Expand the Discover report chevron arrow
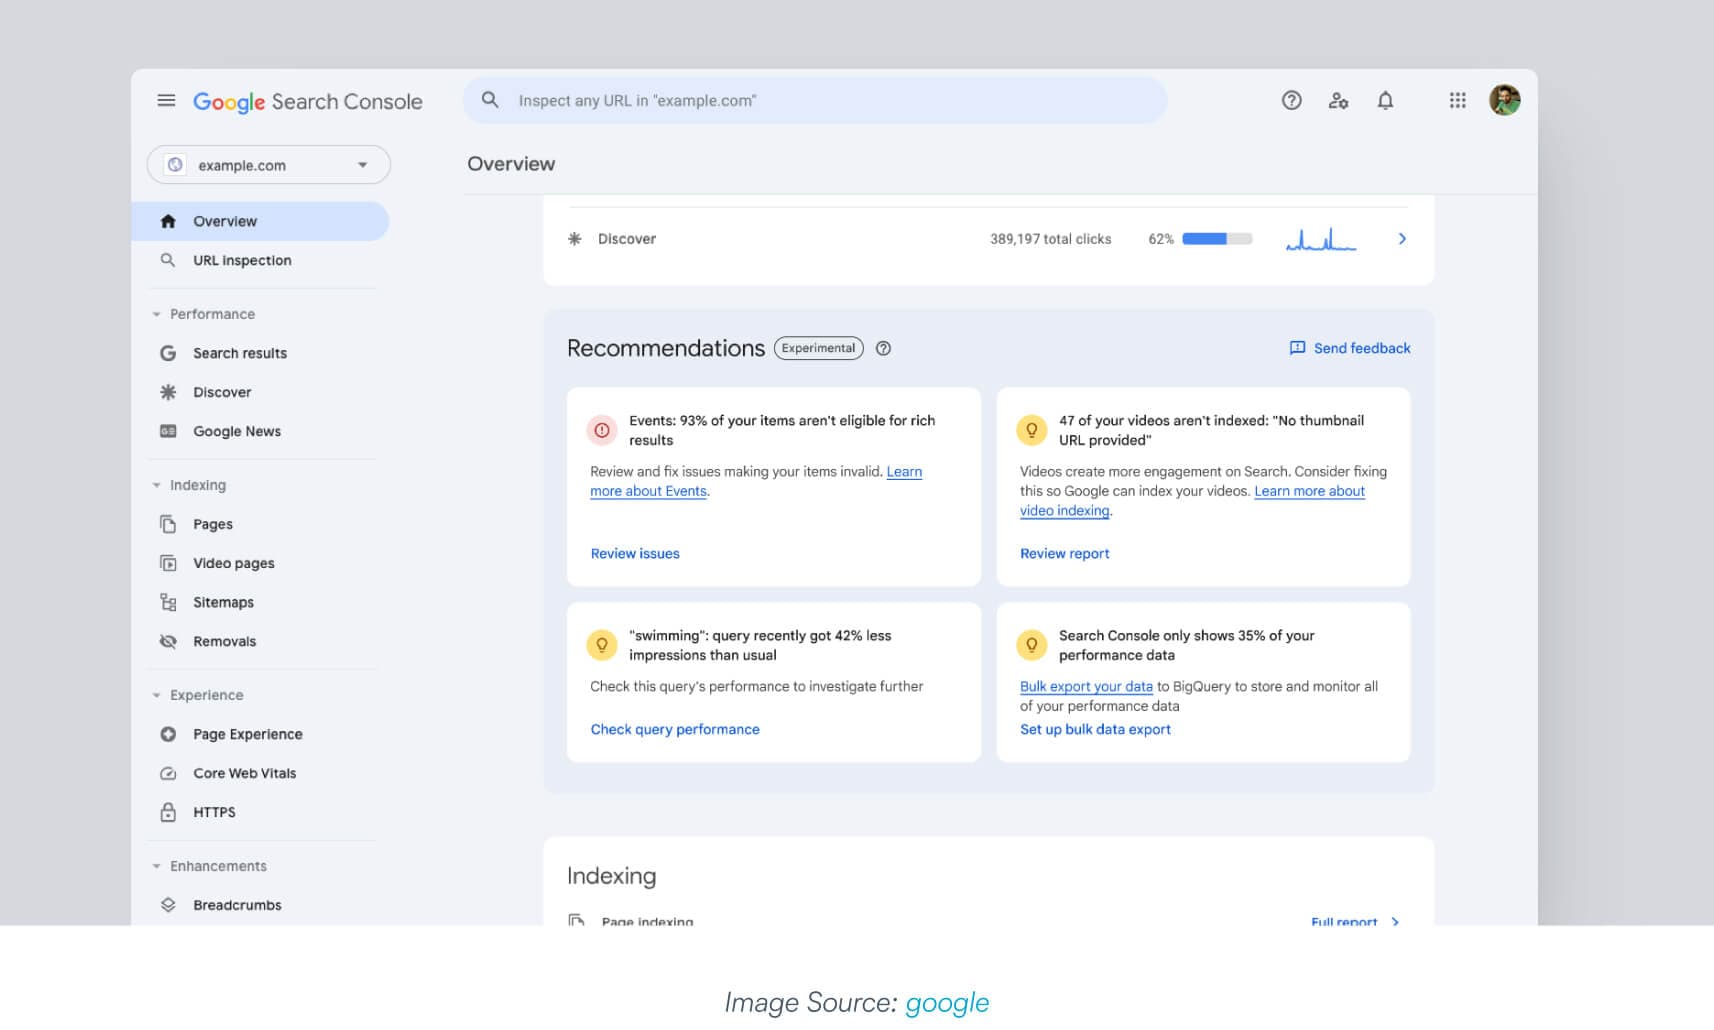Viewport: 1714px width, 1030px height. tap(1402, 239)
